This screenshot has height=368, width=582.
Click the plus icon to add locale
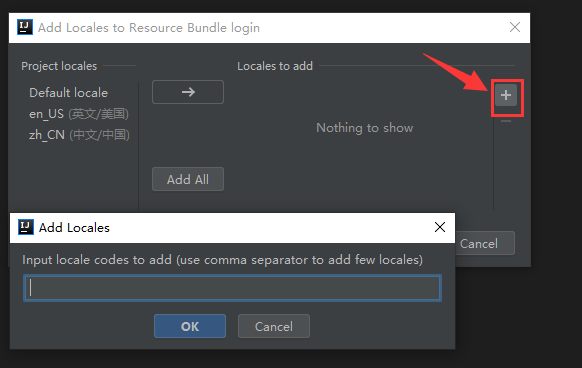(x=506, y=95)
